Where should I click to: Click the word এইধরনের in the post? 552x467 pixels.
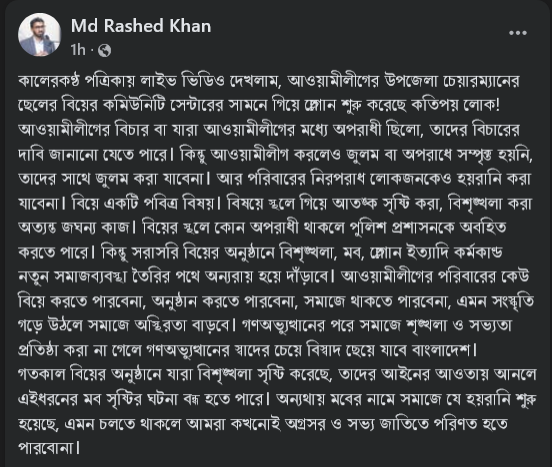[x=48, y=399]
